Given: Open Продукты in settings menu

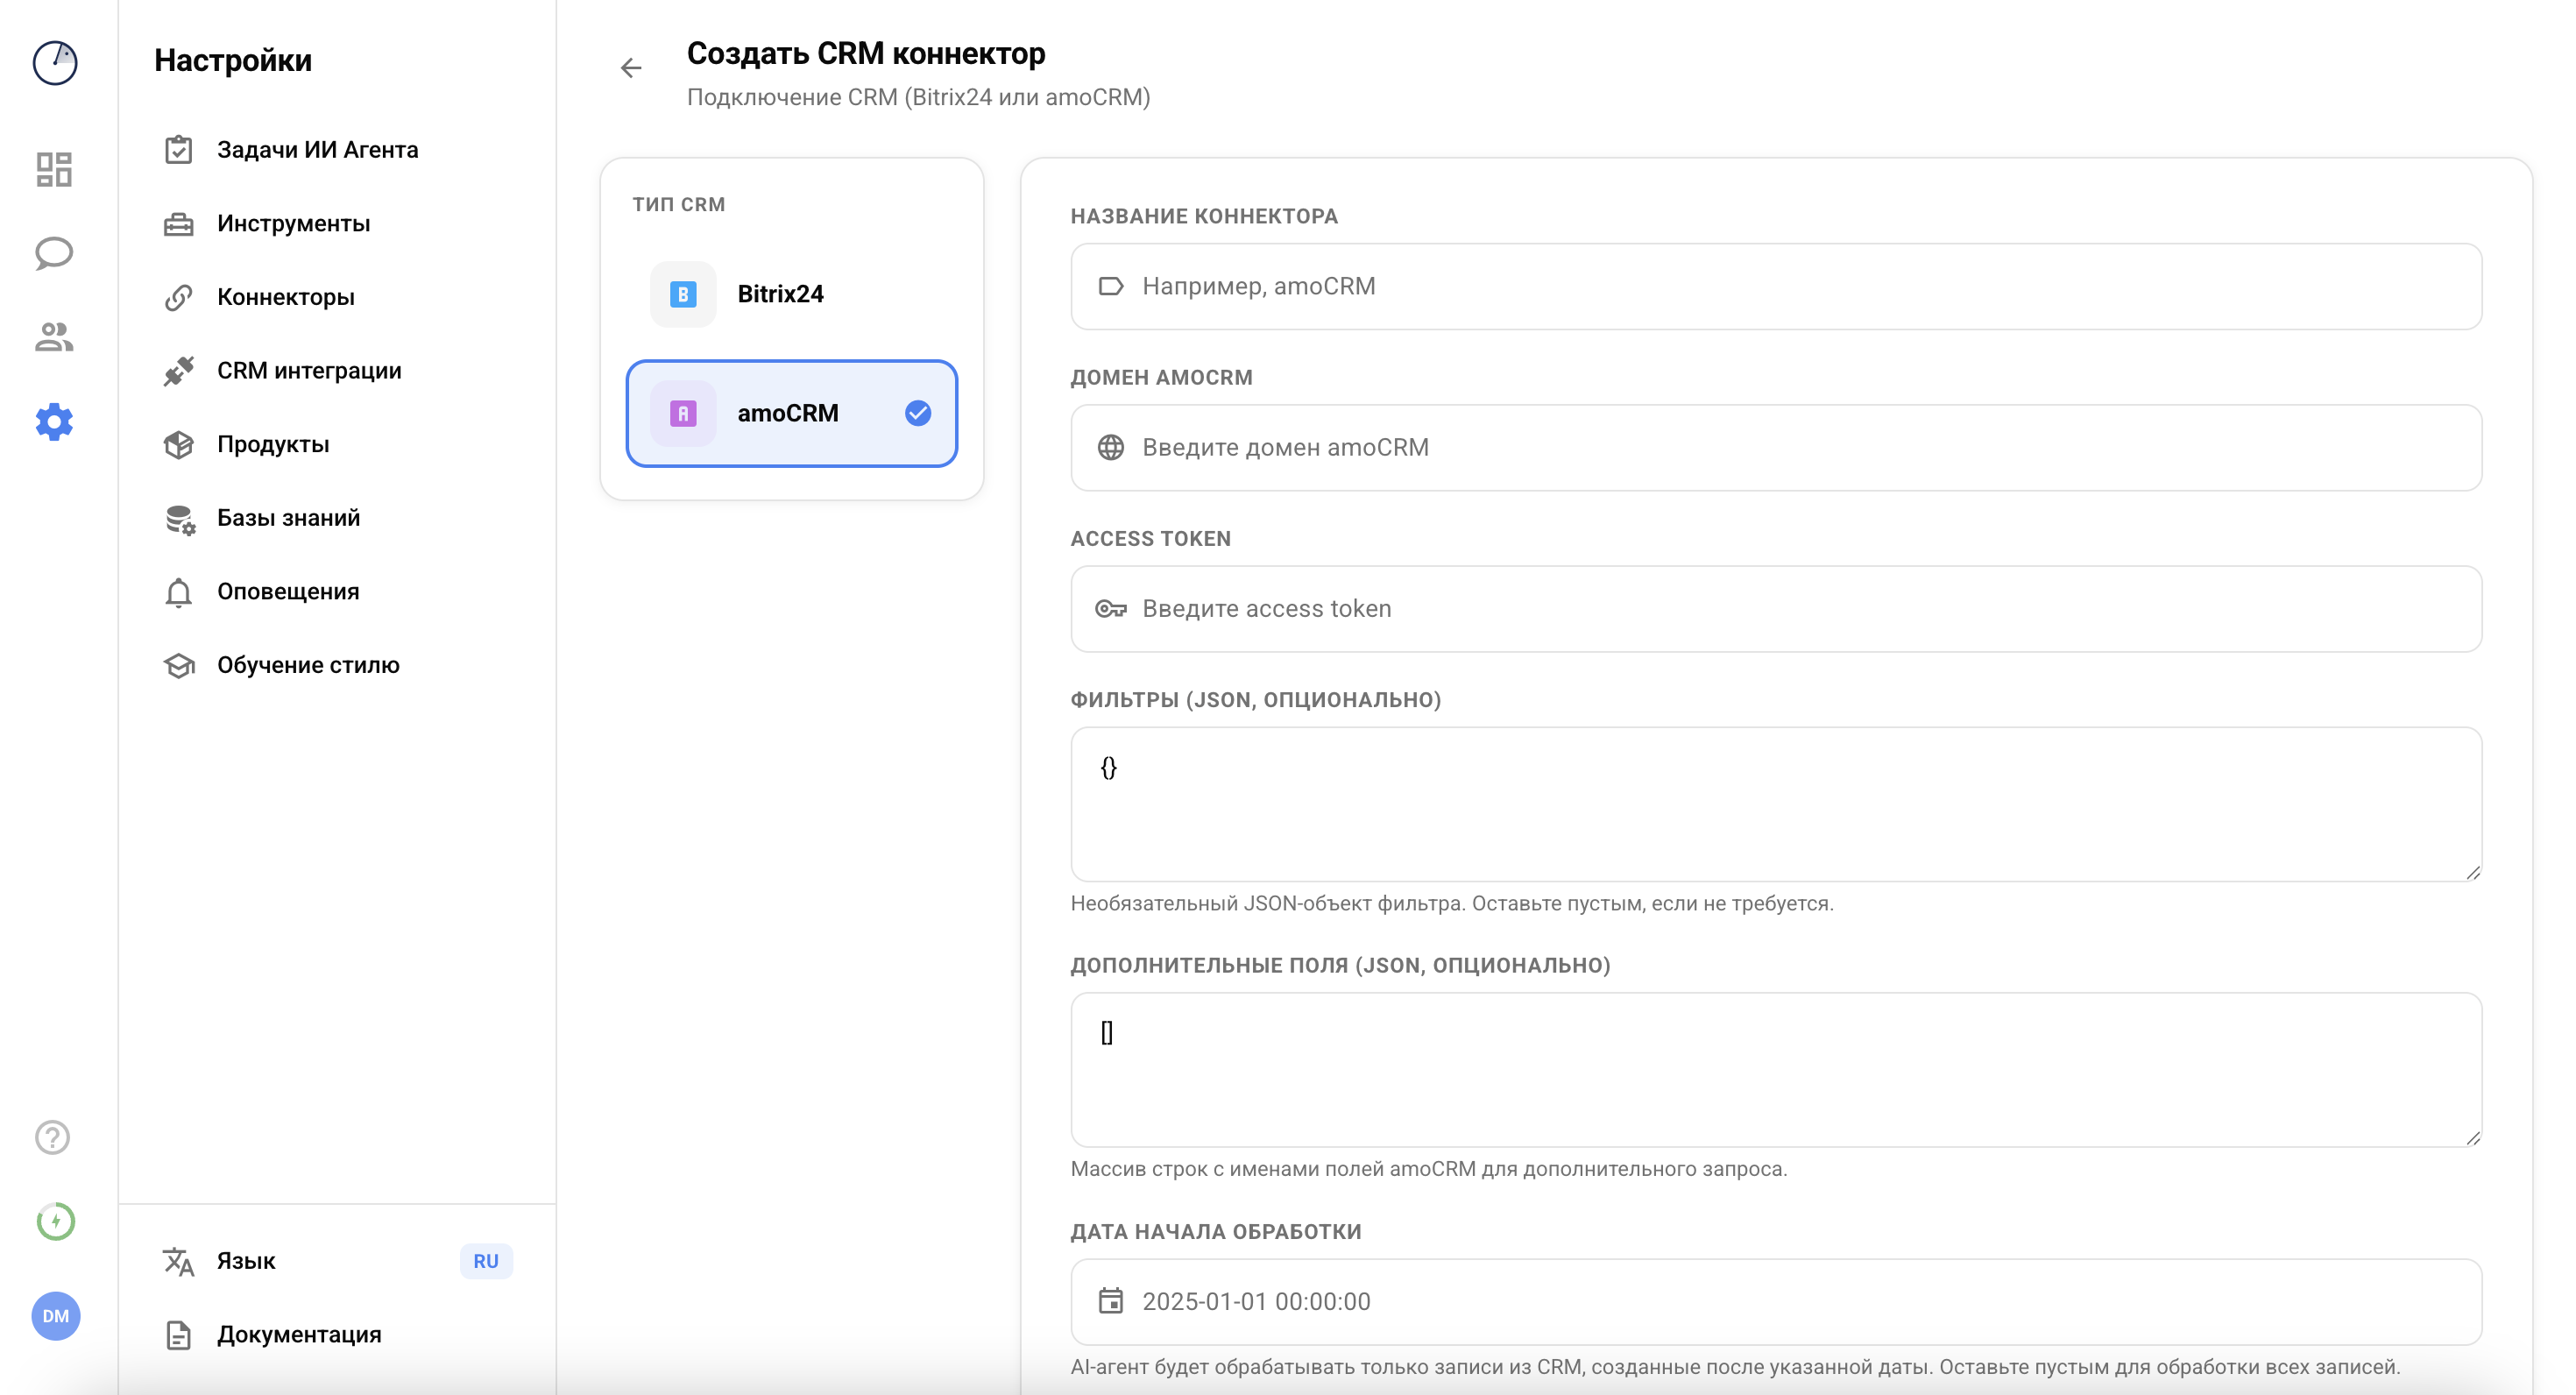Looking at the screenshot, I should [x=273, y=444].
